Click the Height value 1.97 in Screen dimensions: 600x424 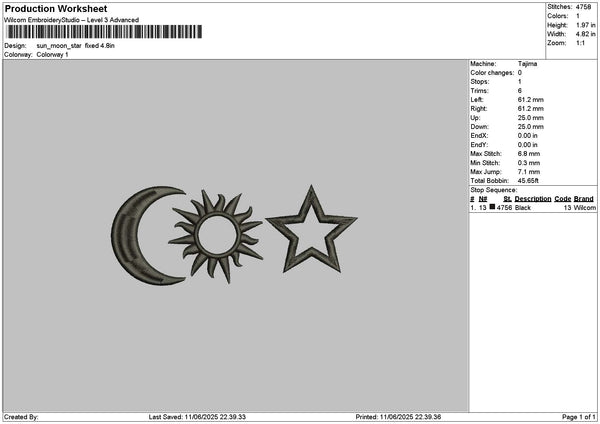[x=585, y=25]
